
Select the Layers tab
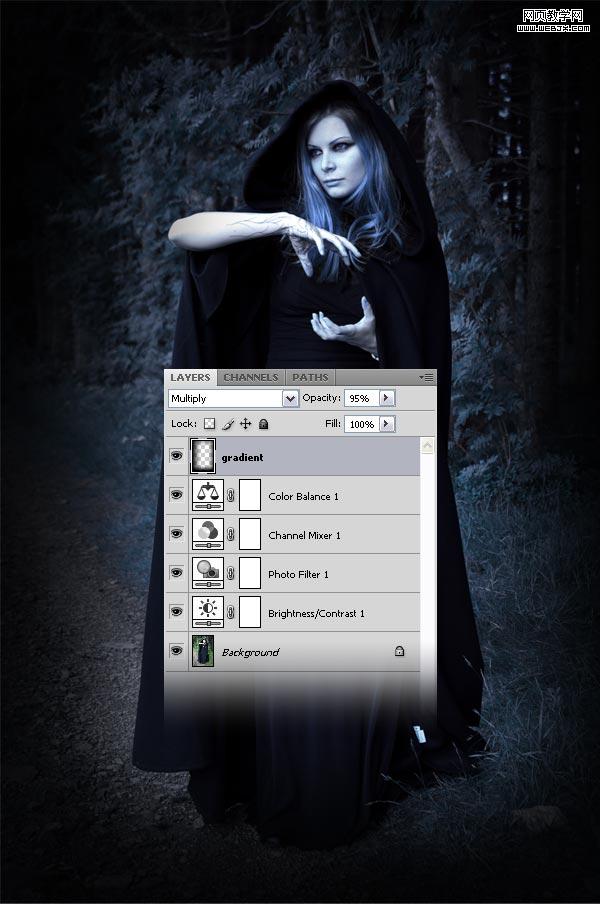pyautogui.click(x=190, y=378)
